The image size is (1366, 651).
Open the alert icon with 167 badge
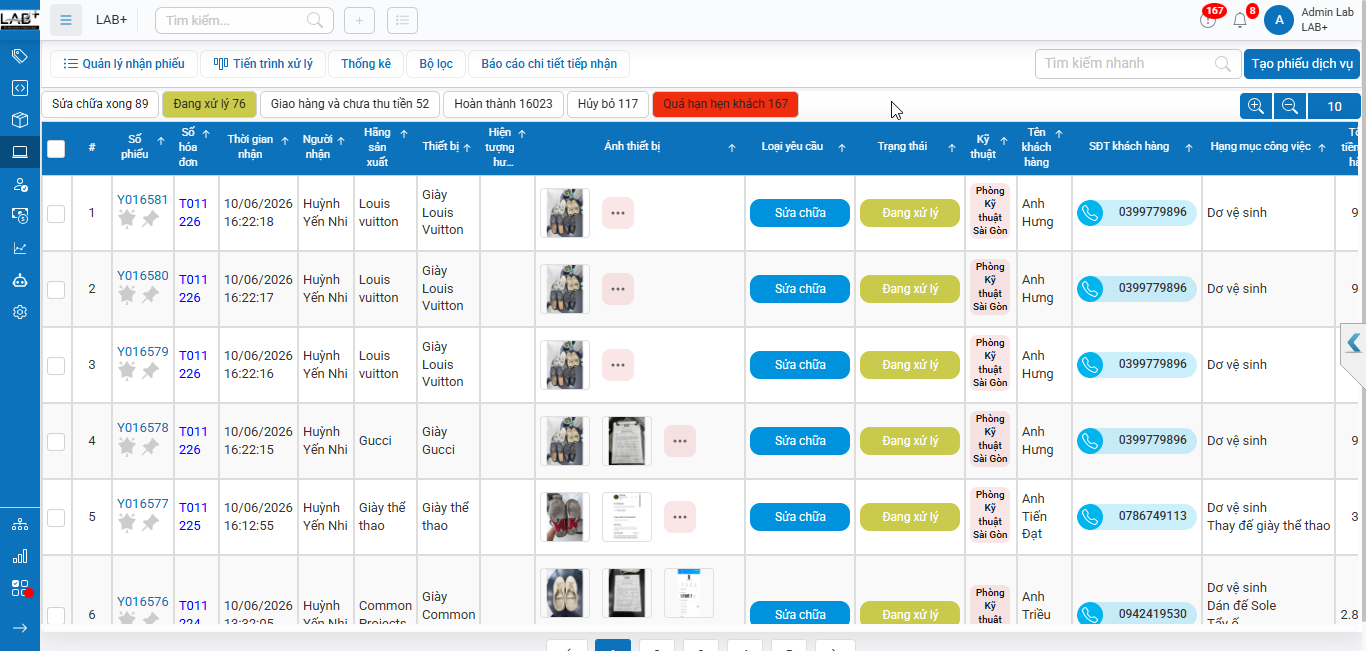click(x=1209, y=18)
